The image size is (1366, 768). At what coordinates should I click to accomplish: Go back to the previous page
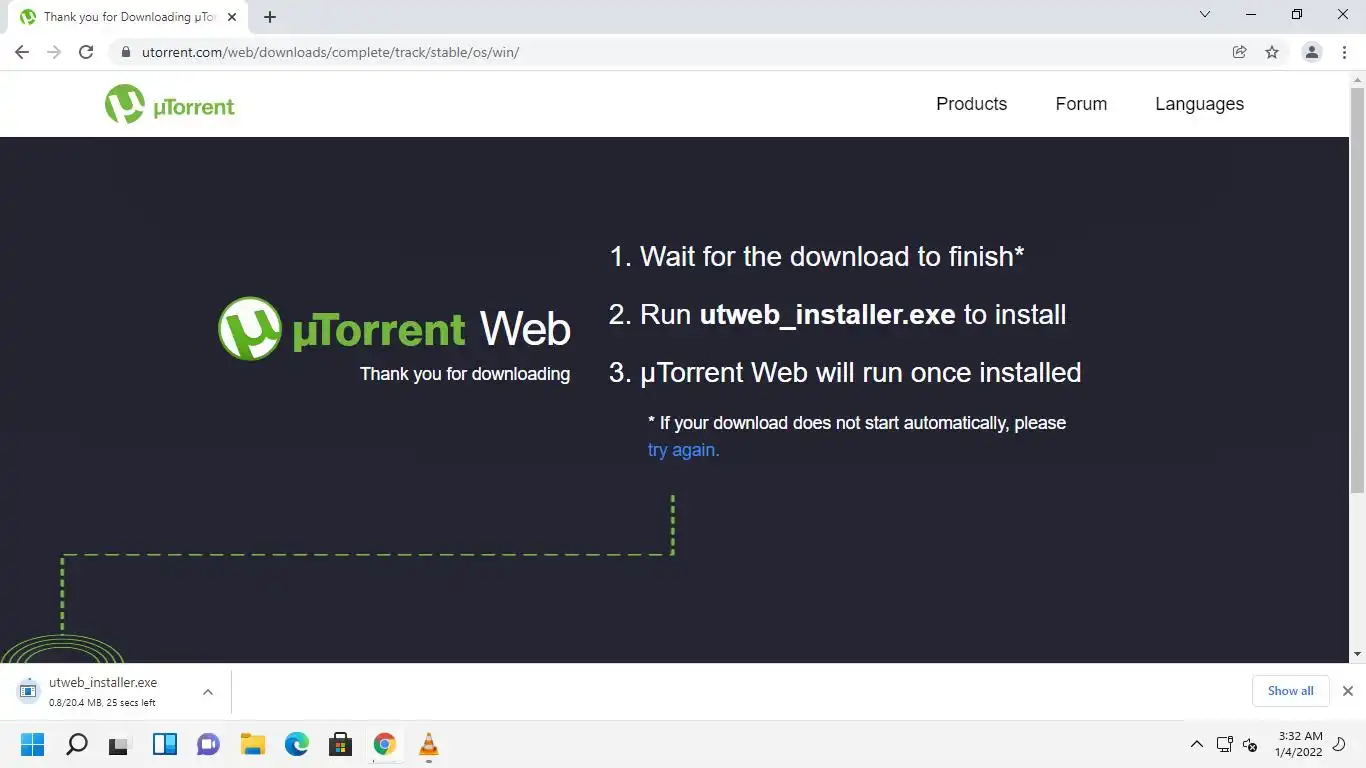point(22,52)
